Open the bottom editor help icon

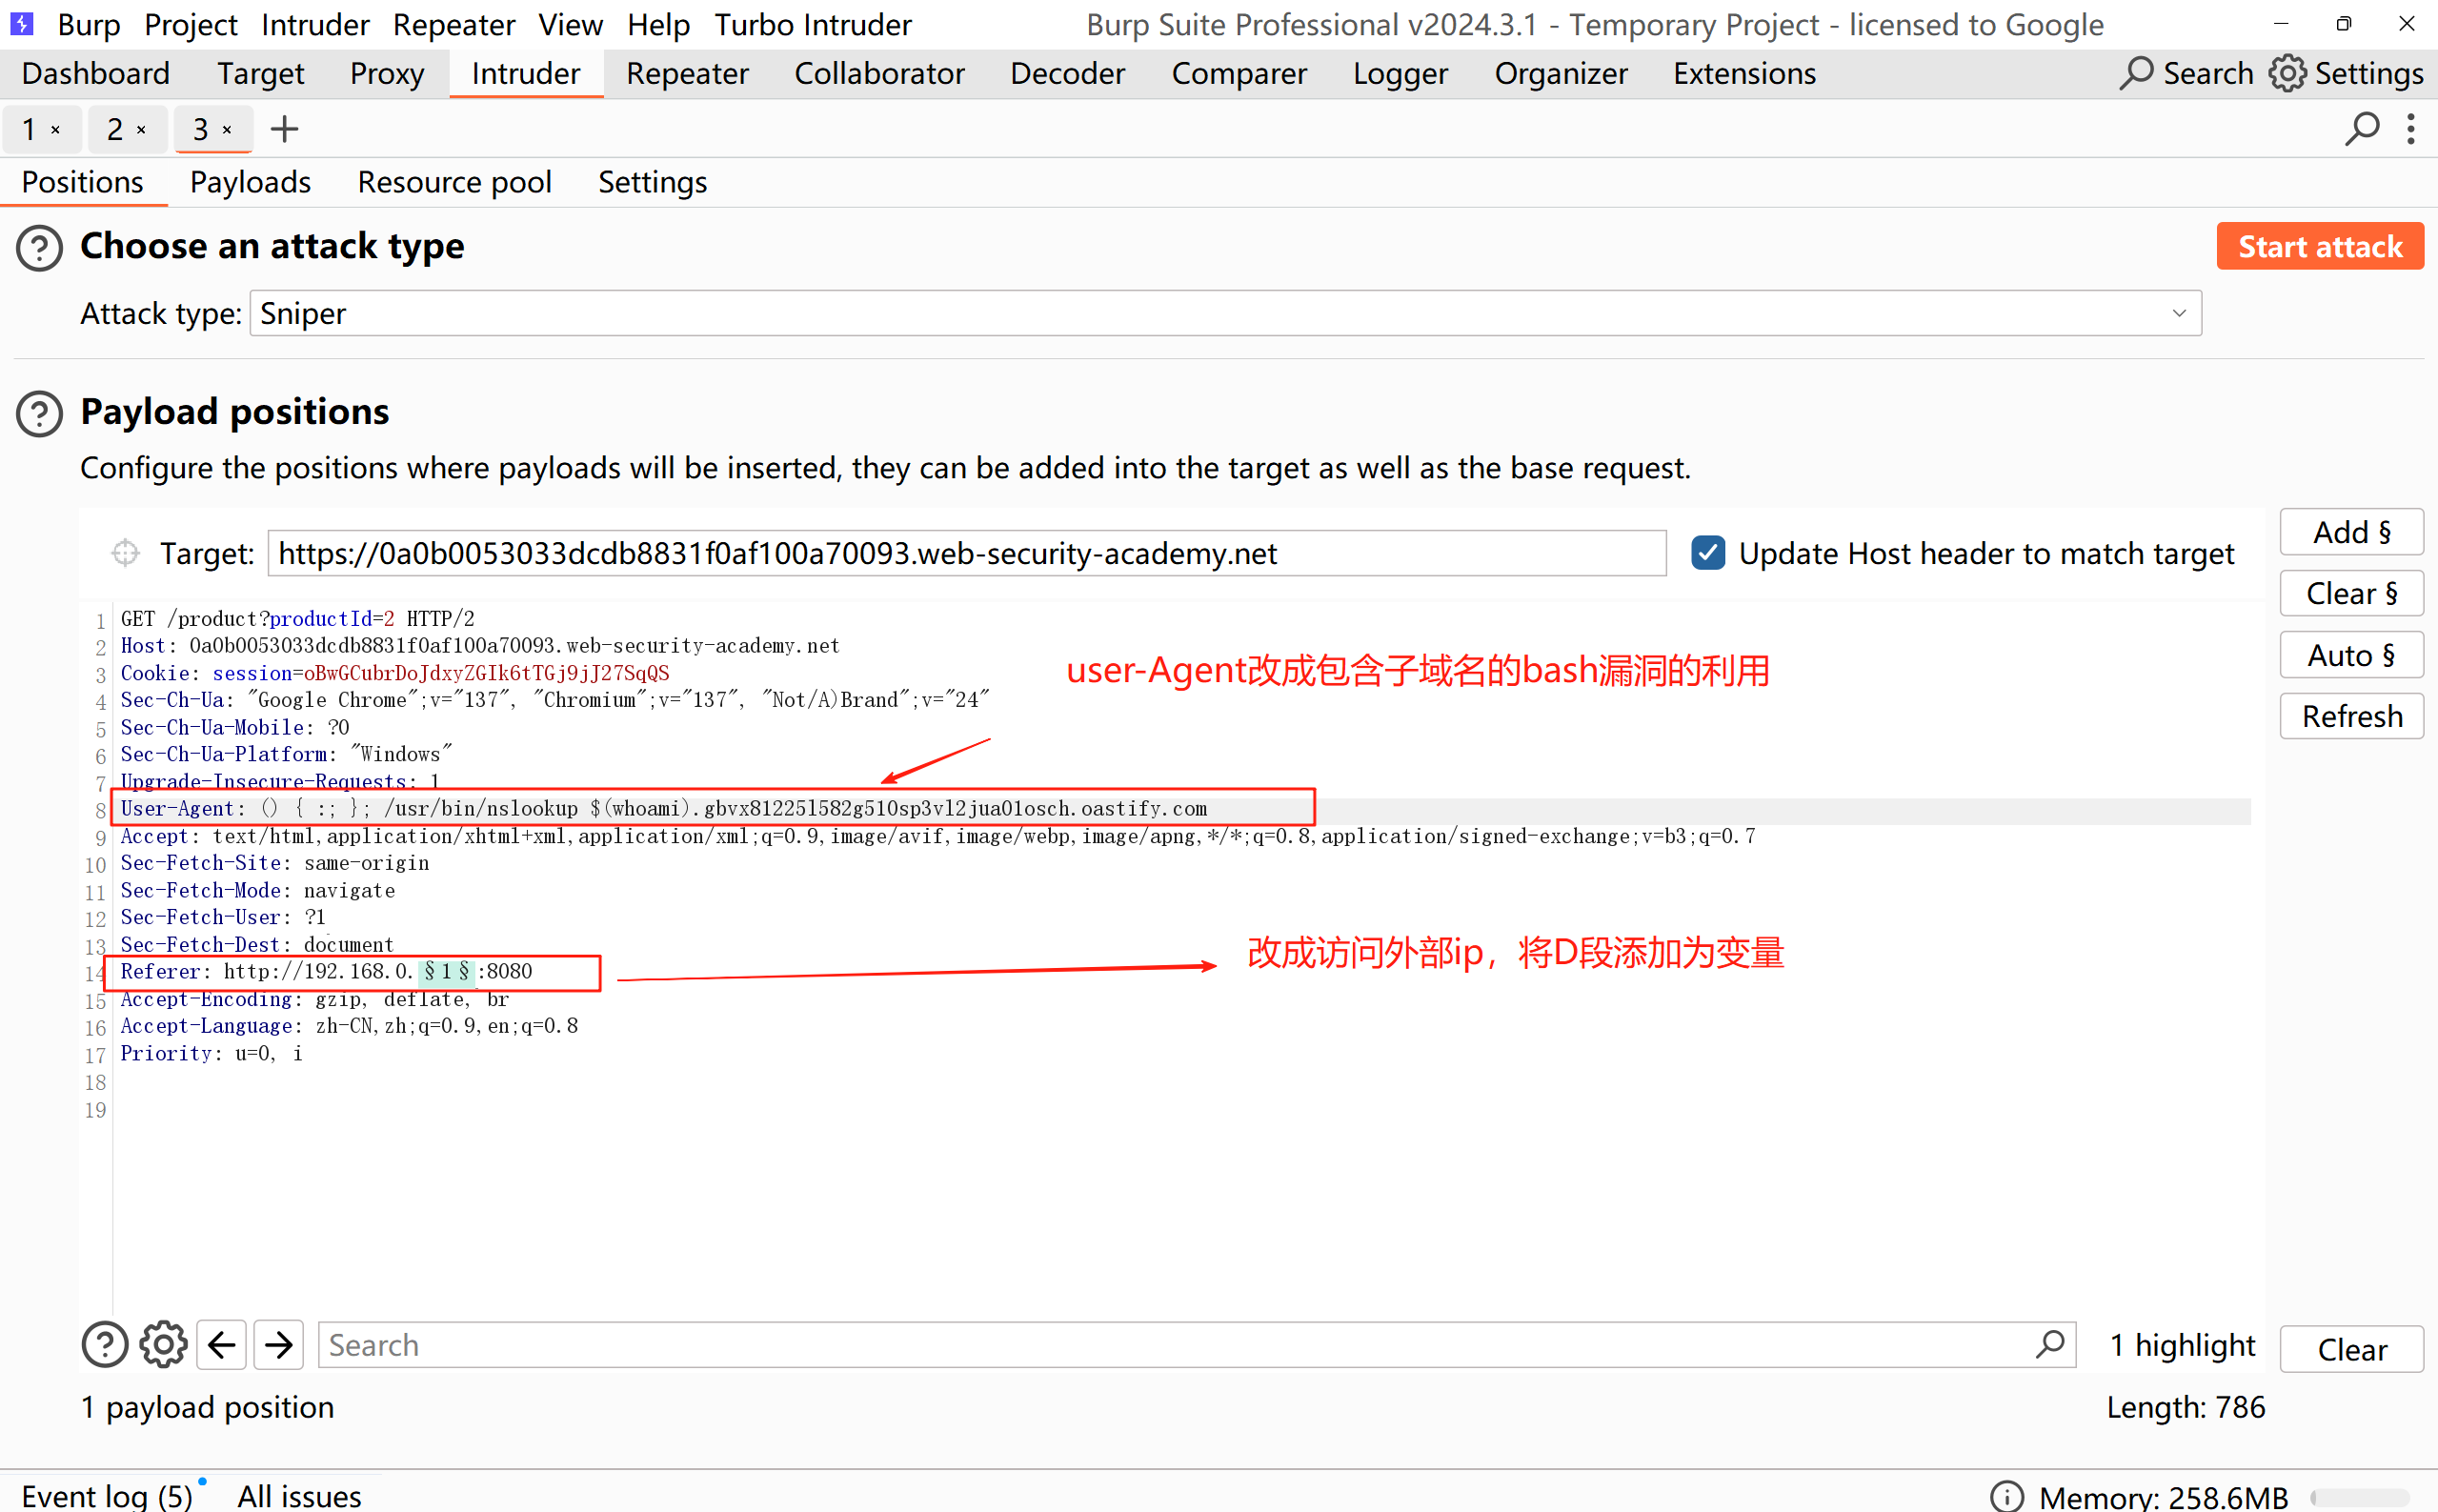point(104,1345)
